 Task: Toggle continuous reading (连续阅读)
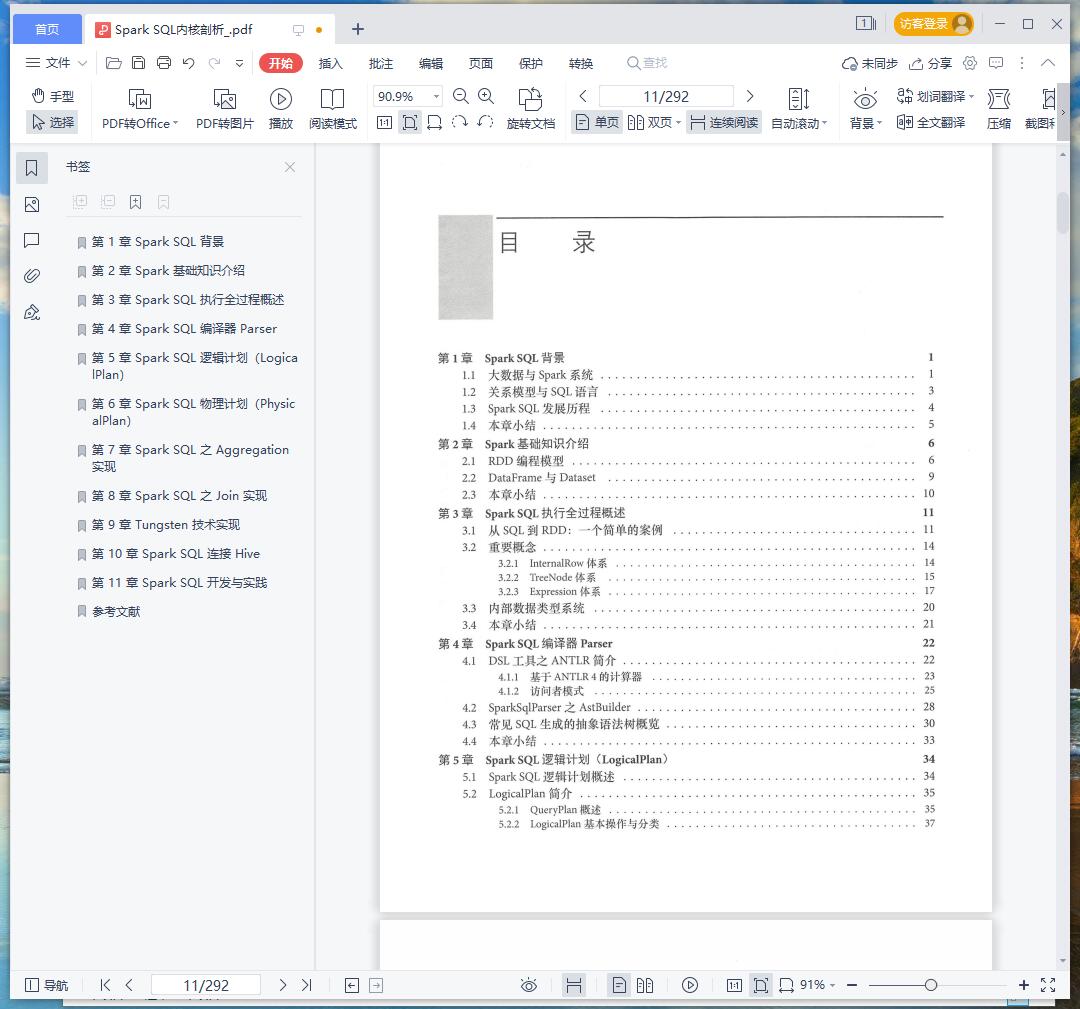(724, 123)
